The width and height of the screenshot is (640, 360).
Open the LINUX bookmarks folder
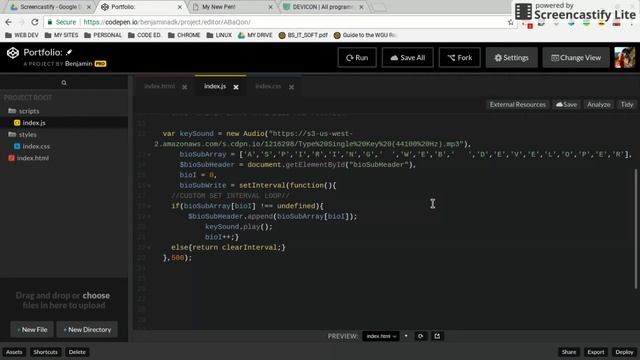point(219,35)
